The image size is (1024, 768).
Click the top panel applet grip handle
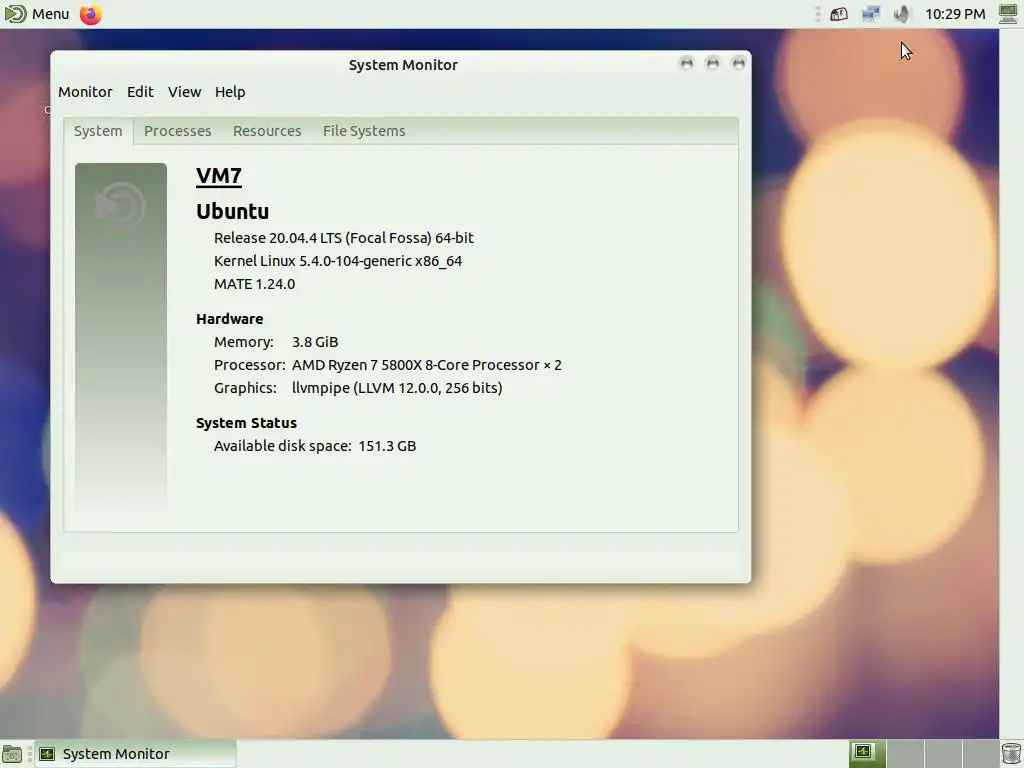[818, 14]
